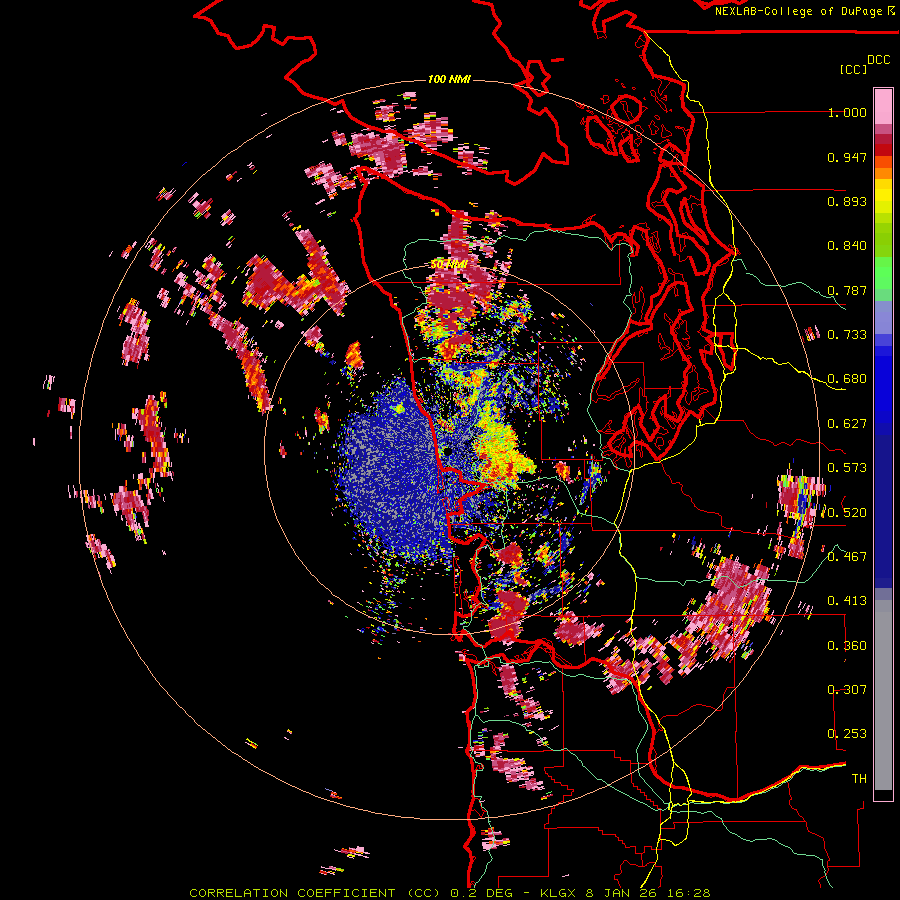Click the CORRELATION COEFFICIENT (CC) caption text
Image resolution: width=900 pixels, height=900 pixels.
[x=315, y=893]
